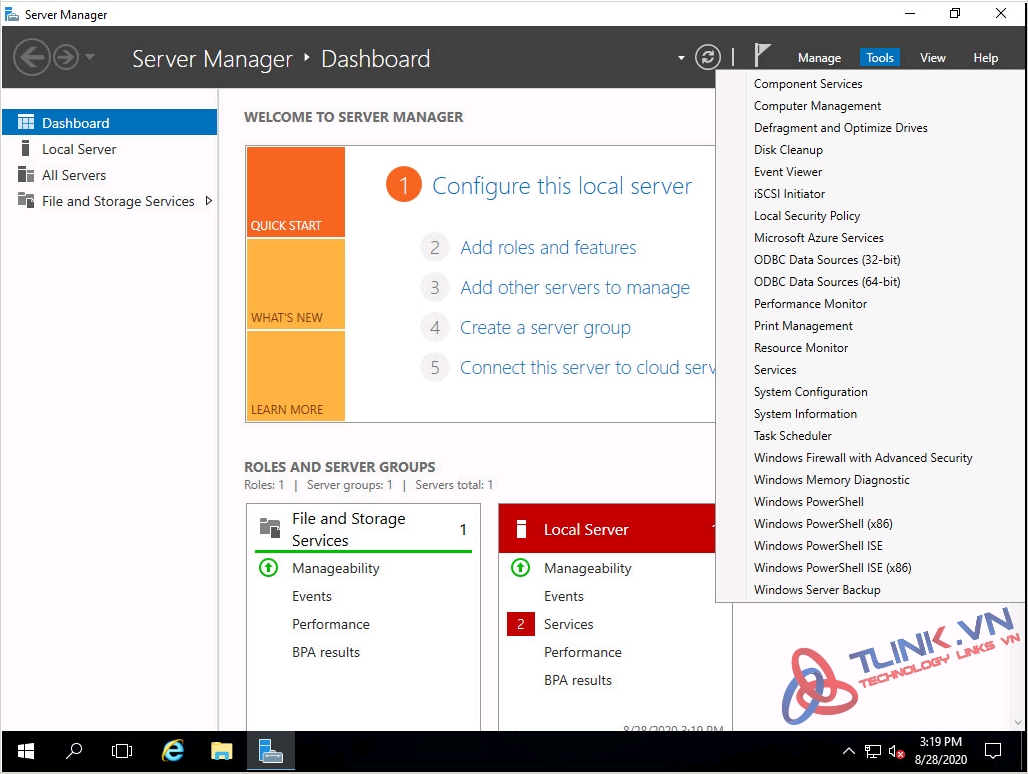Open the Manage menu
1028x774 pixels.
[x=819, y=58]
